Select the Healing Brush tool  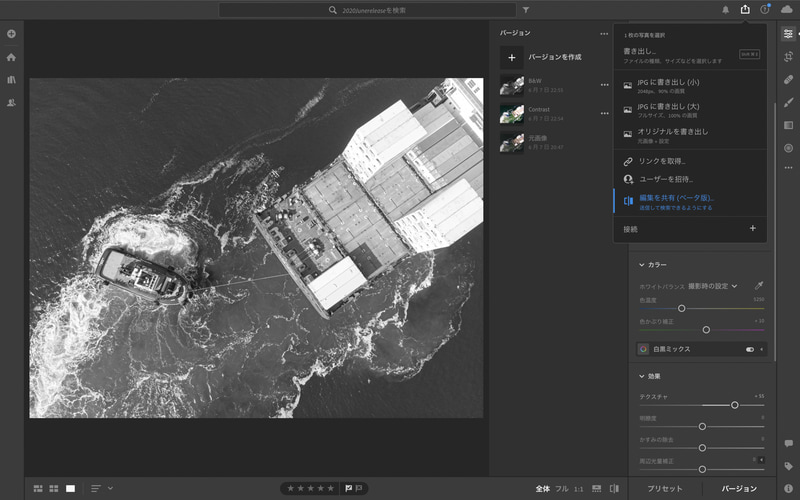(x=788, y=79)
